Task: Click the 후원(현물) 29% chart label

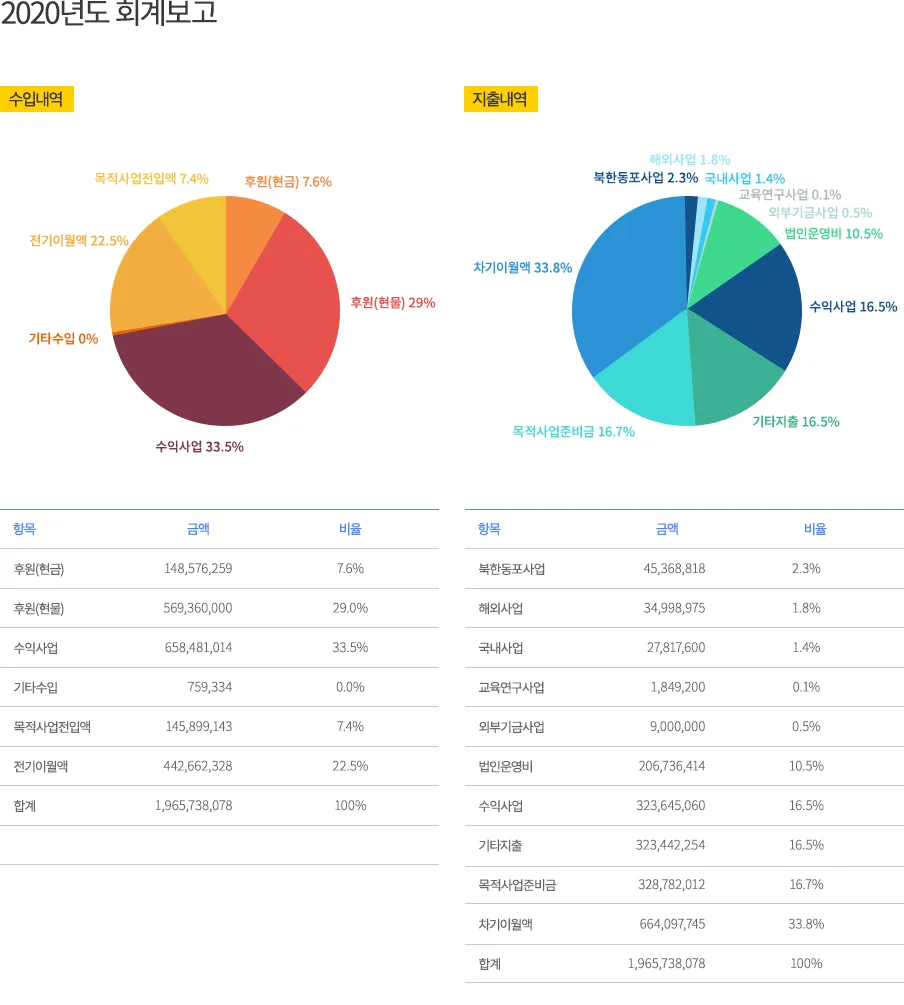Action: [392, 303]
